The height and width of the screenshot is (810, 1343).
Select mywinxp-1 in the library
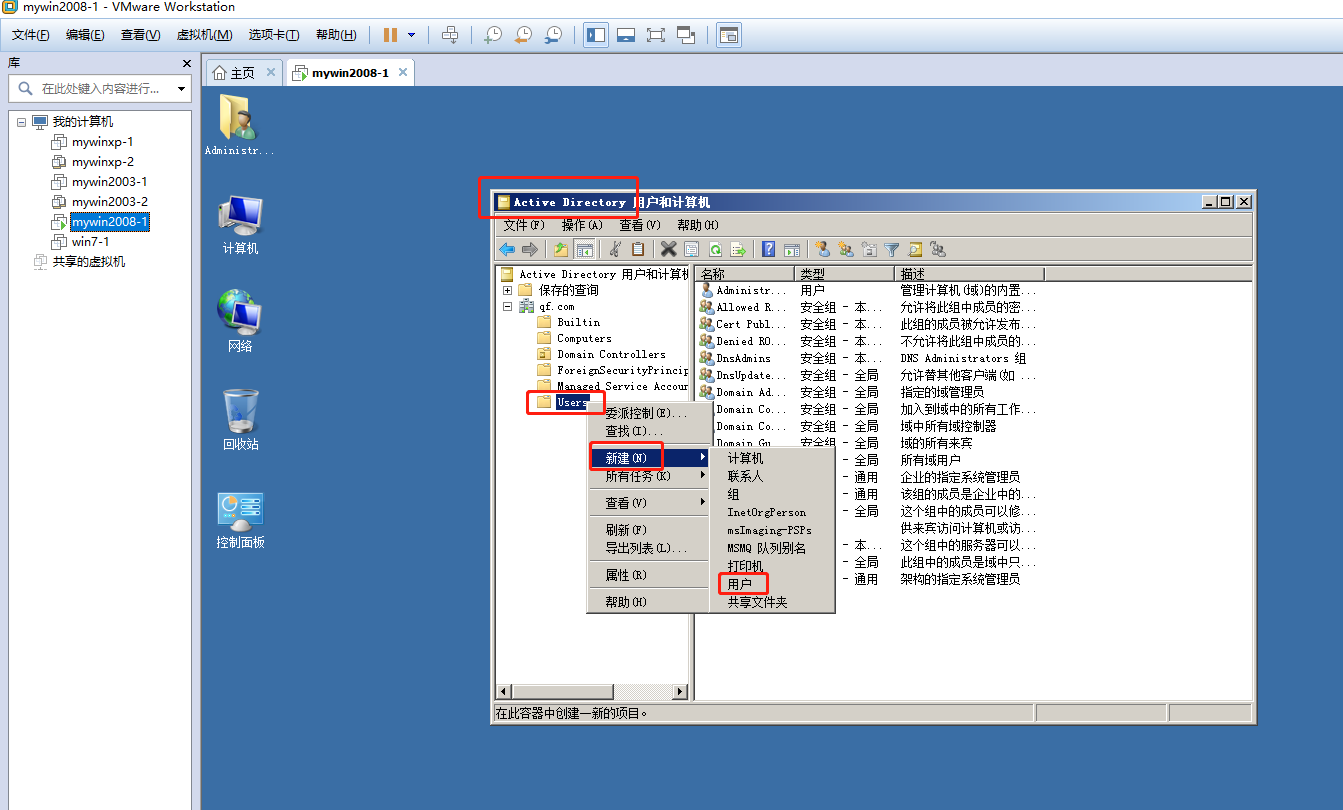[x=102, y=142]
